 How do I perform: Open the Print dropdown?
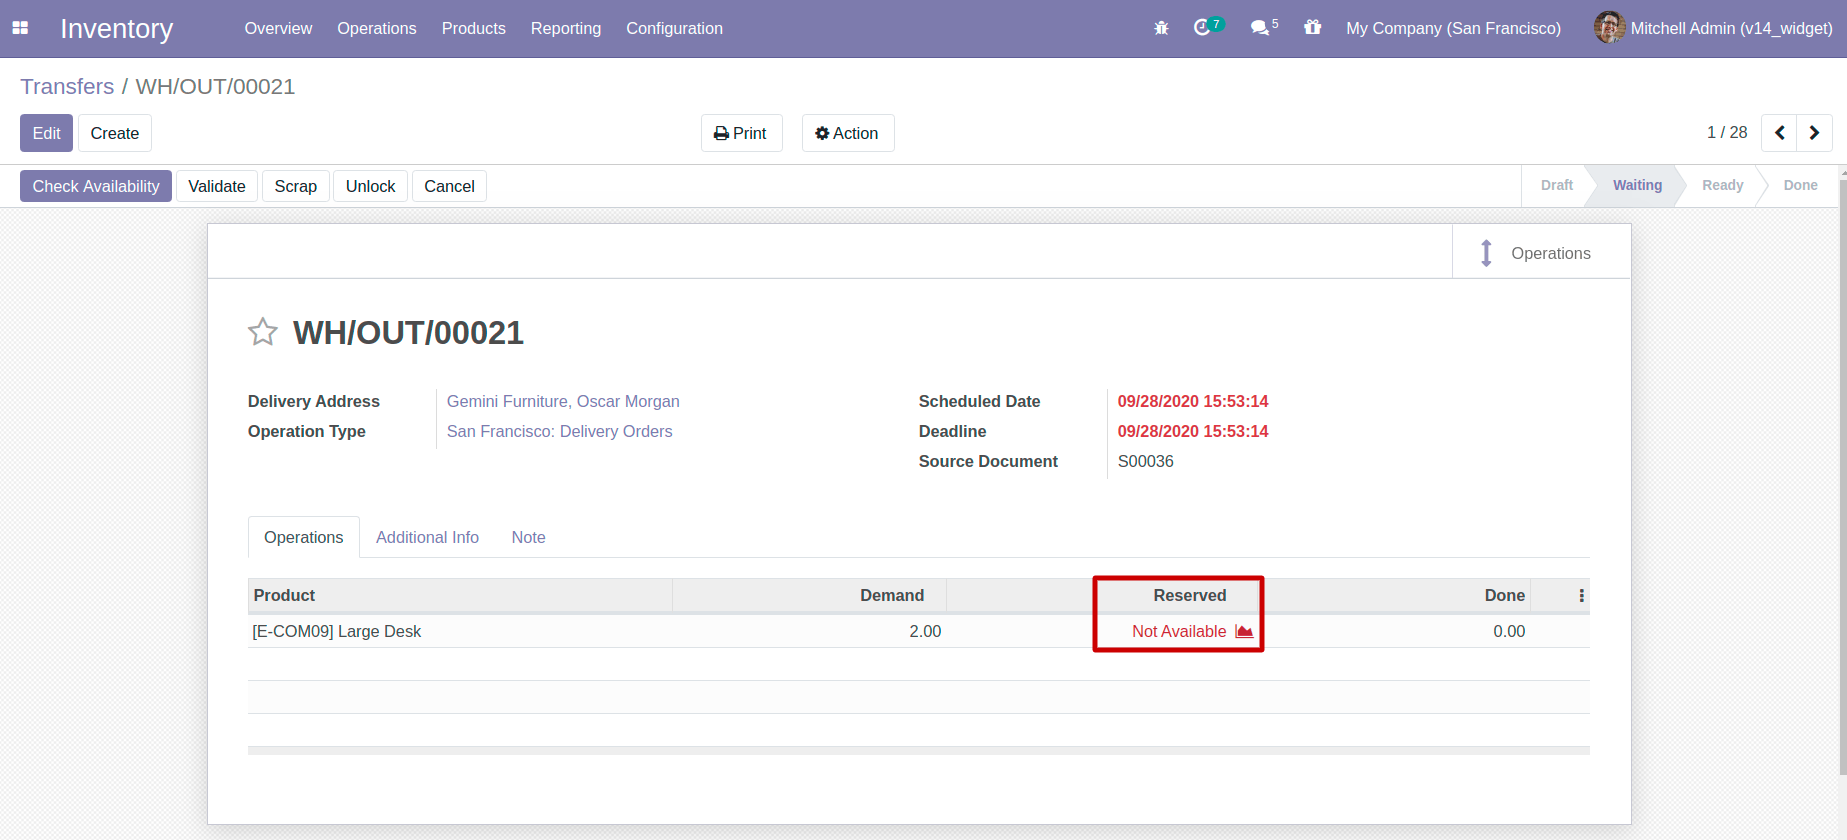coord(741,133)
